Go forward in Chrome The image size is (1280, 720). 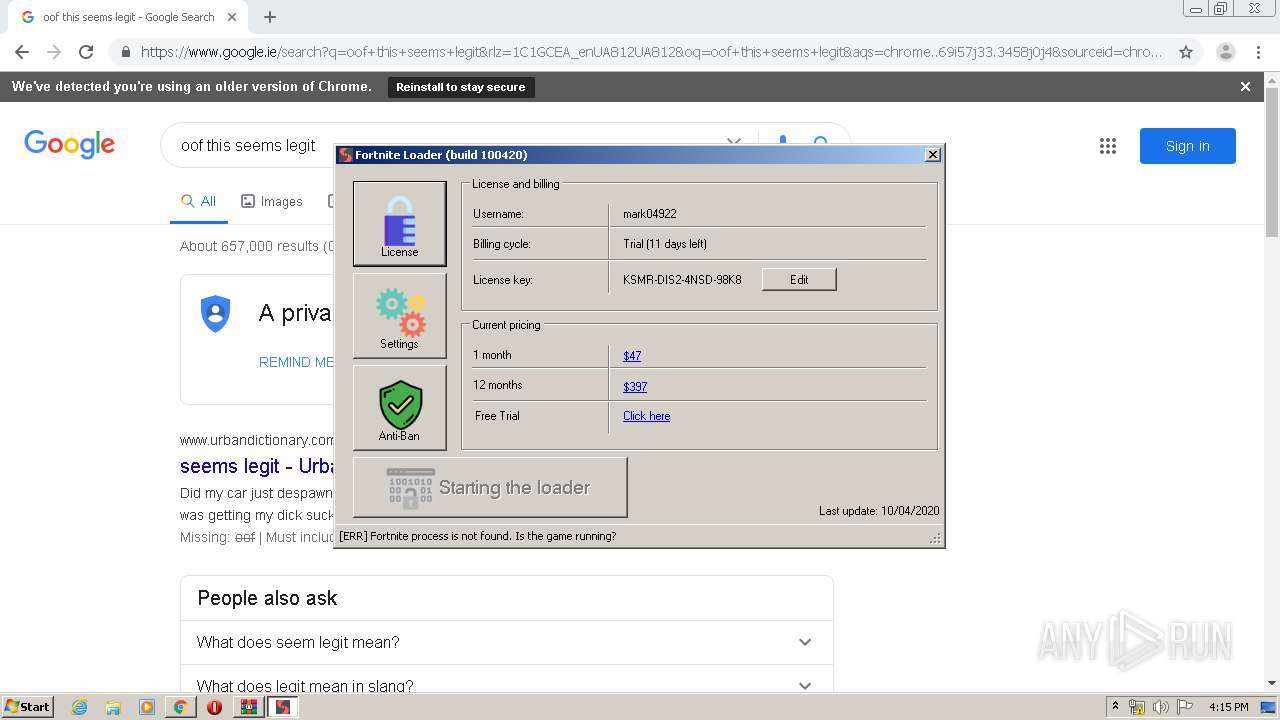click(x=54, y=52)
